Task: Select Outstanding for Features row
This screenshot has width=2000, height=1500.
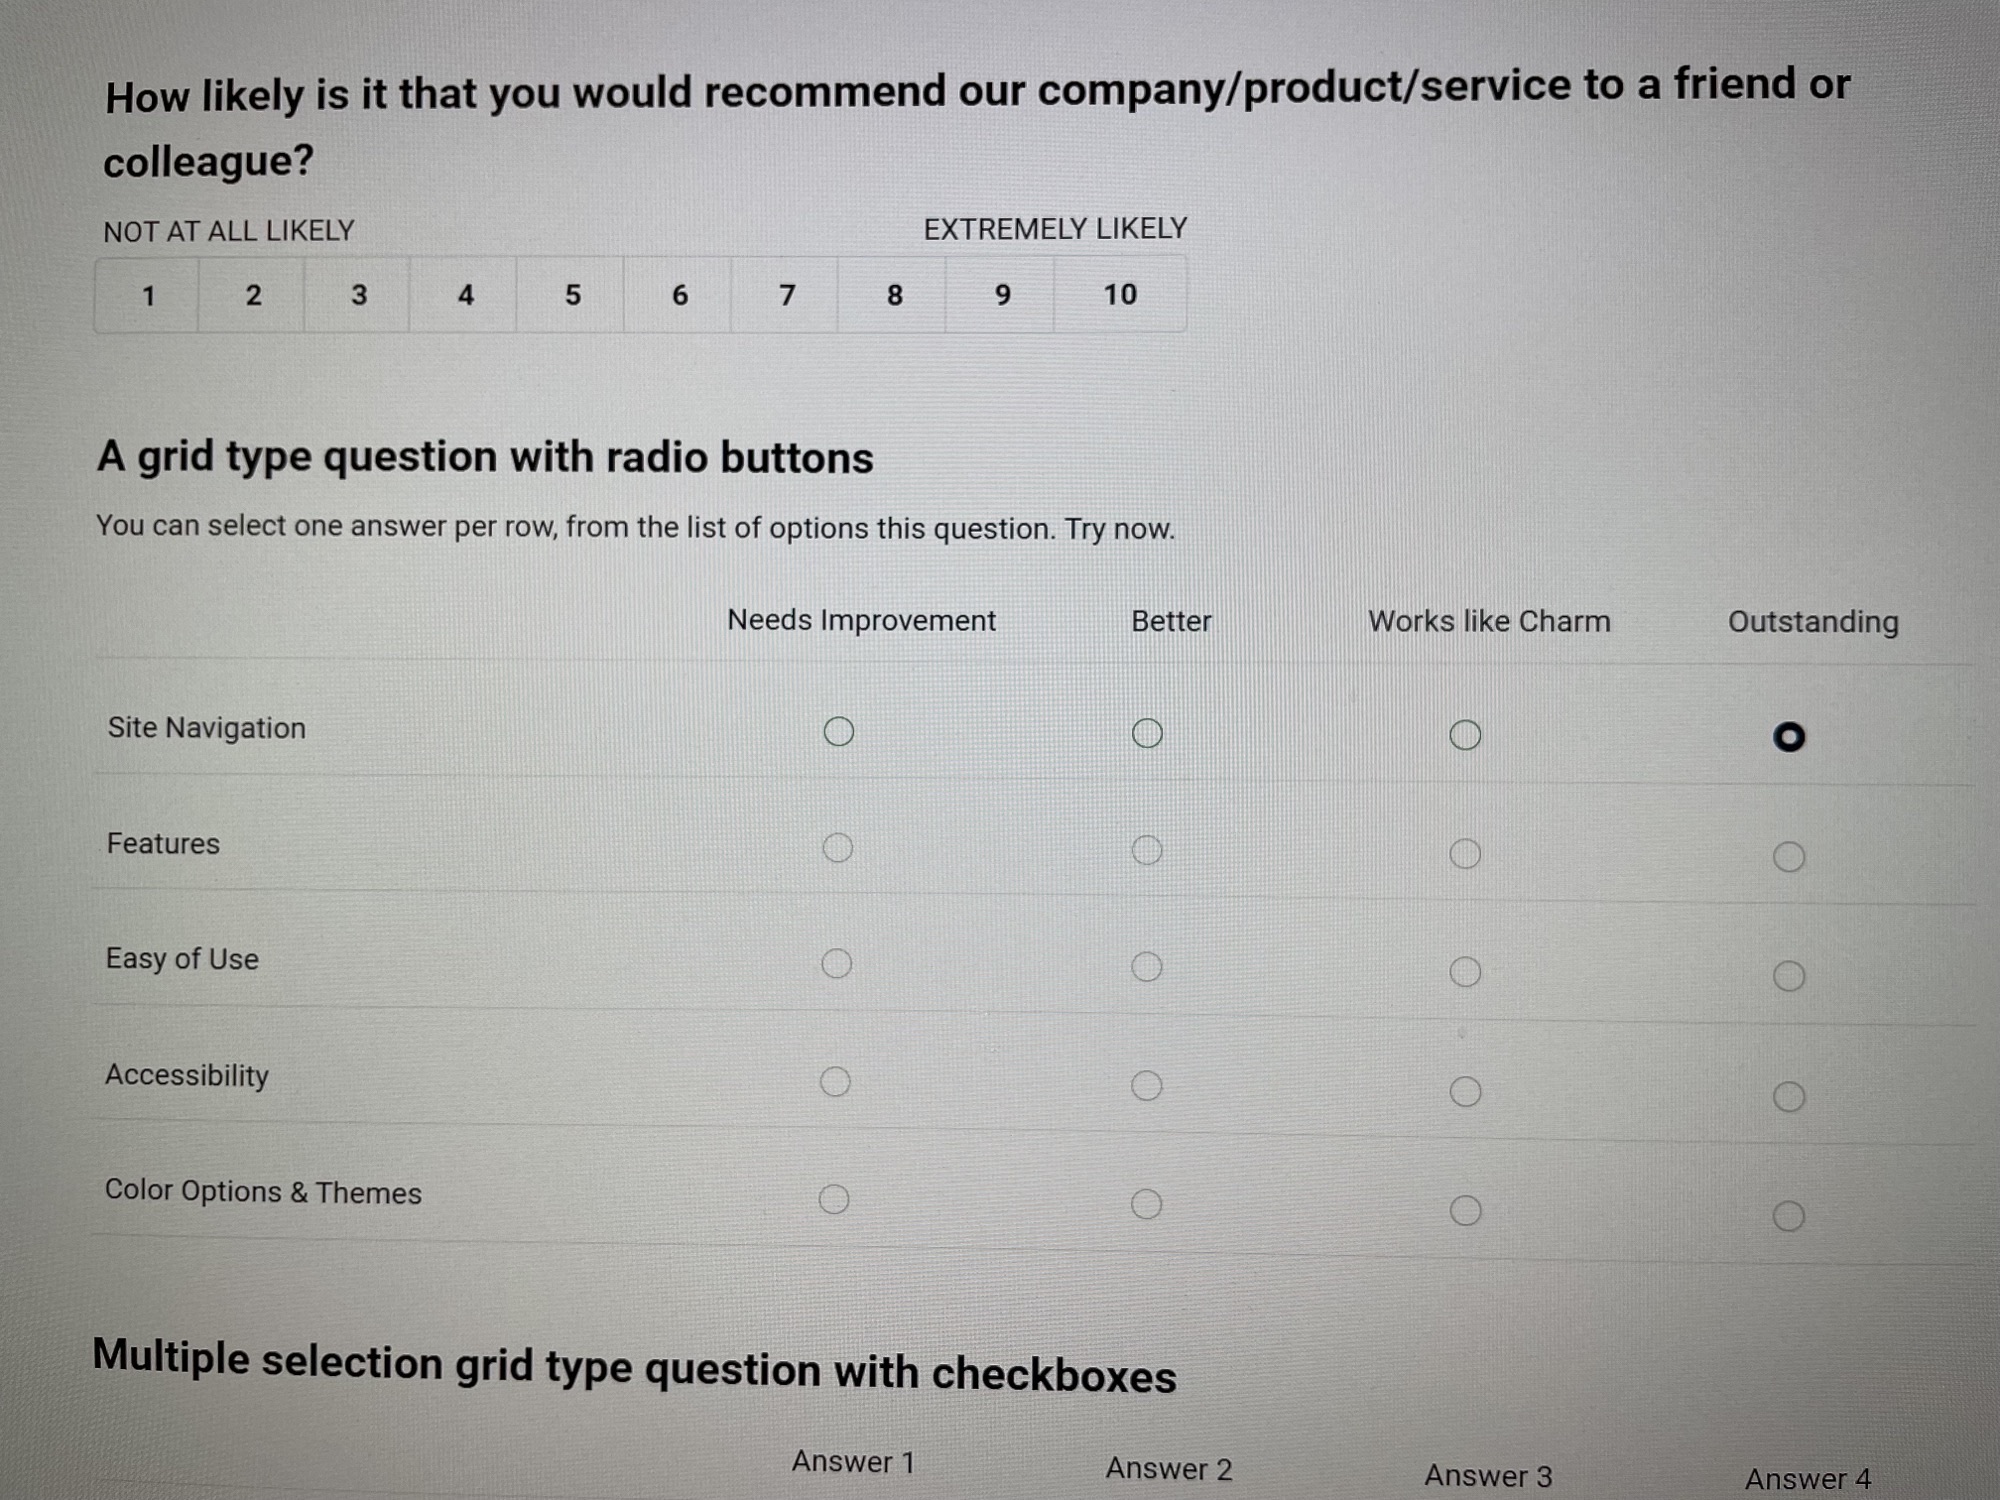Action: (x=1788, y=857)
